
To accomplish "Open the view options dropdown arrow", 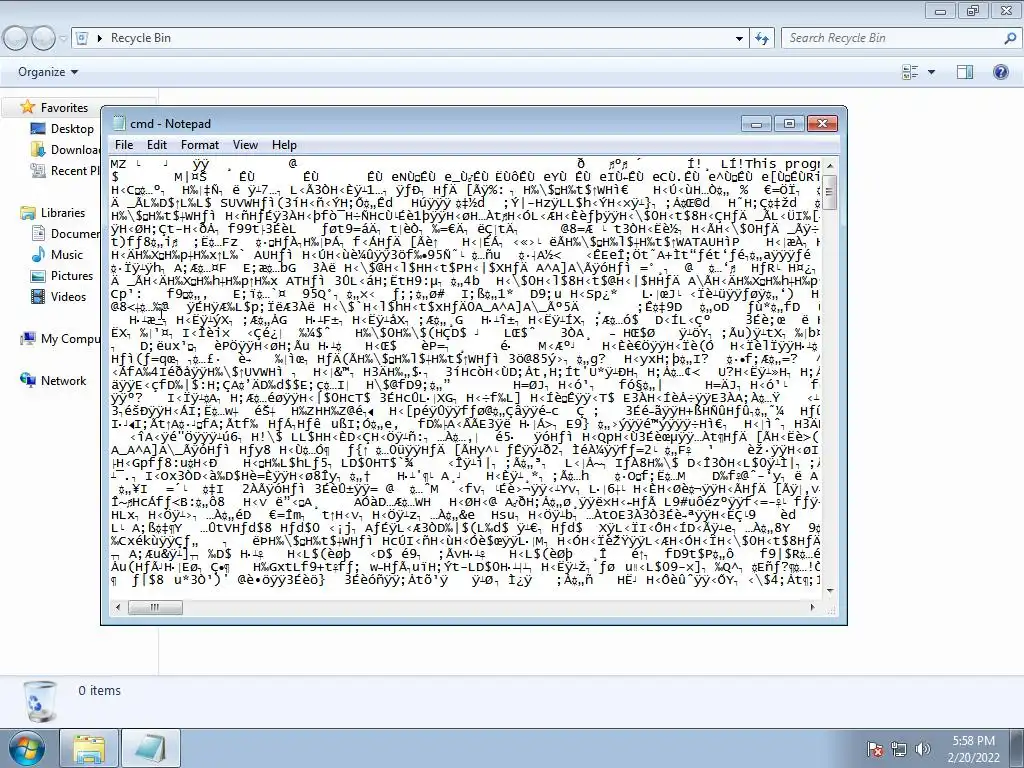I will pyautogui.click(x=931, y=72).
